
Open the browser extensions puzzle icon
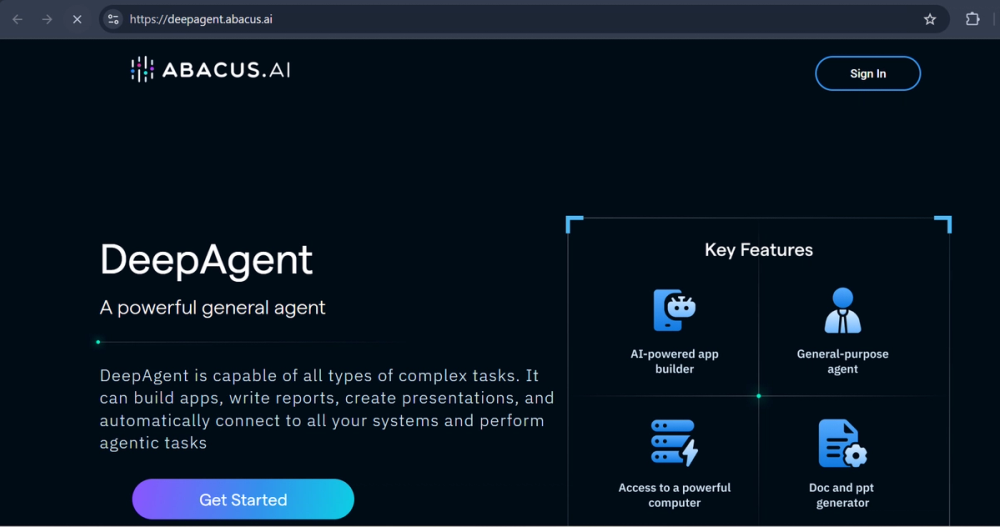pos(972,19)
